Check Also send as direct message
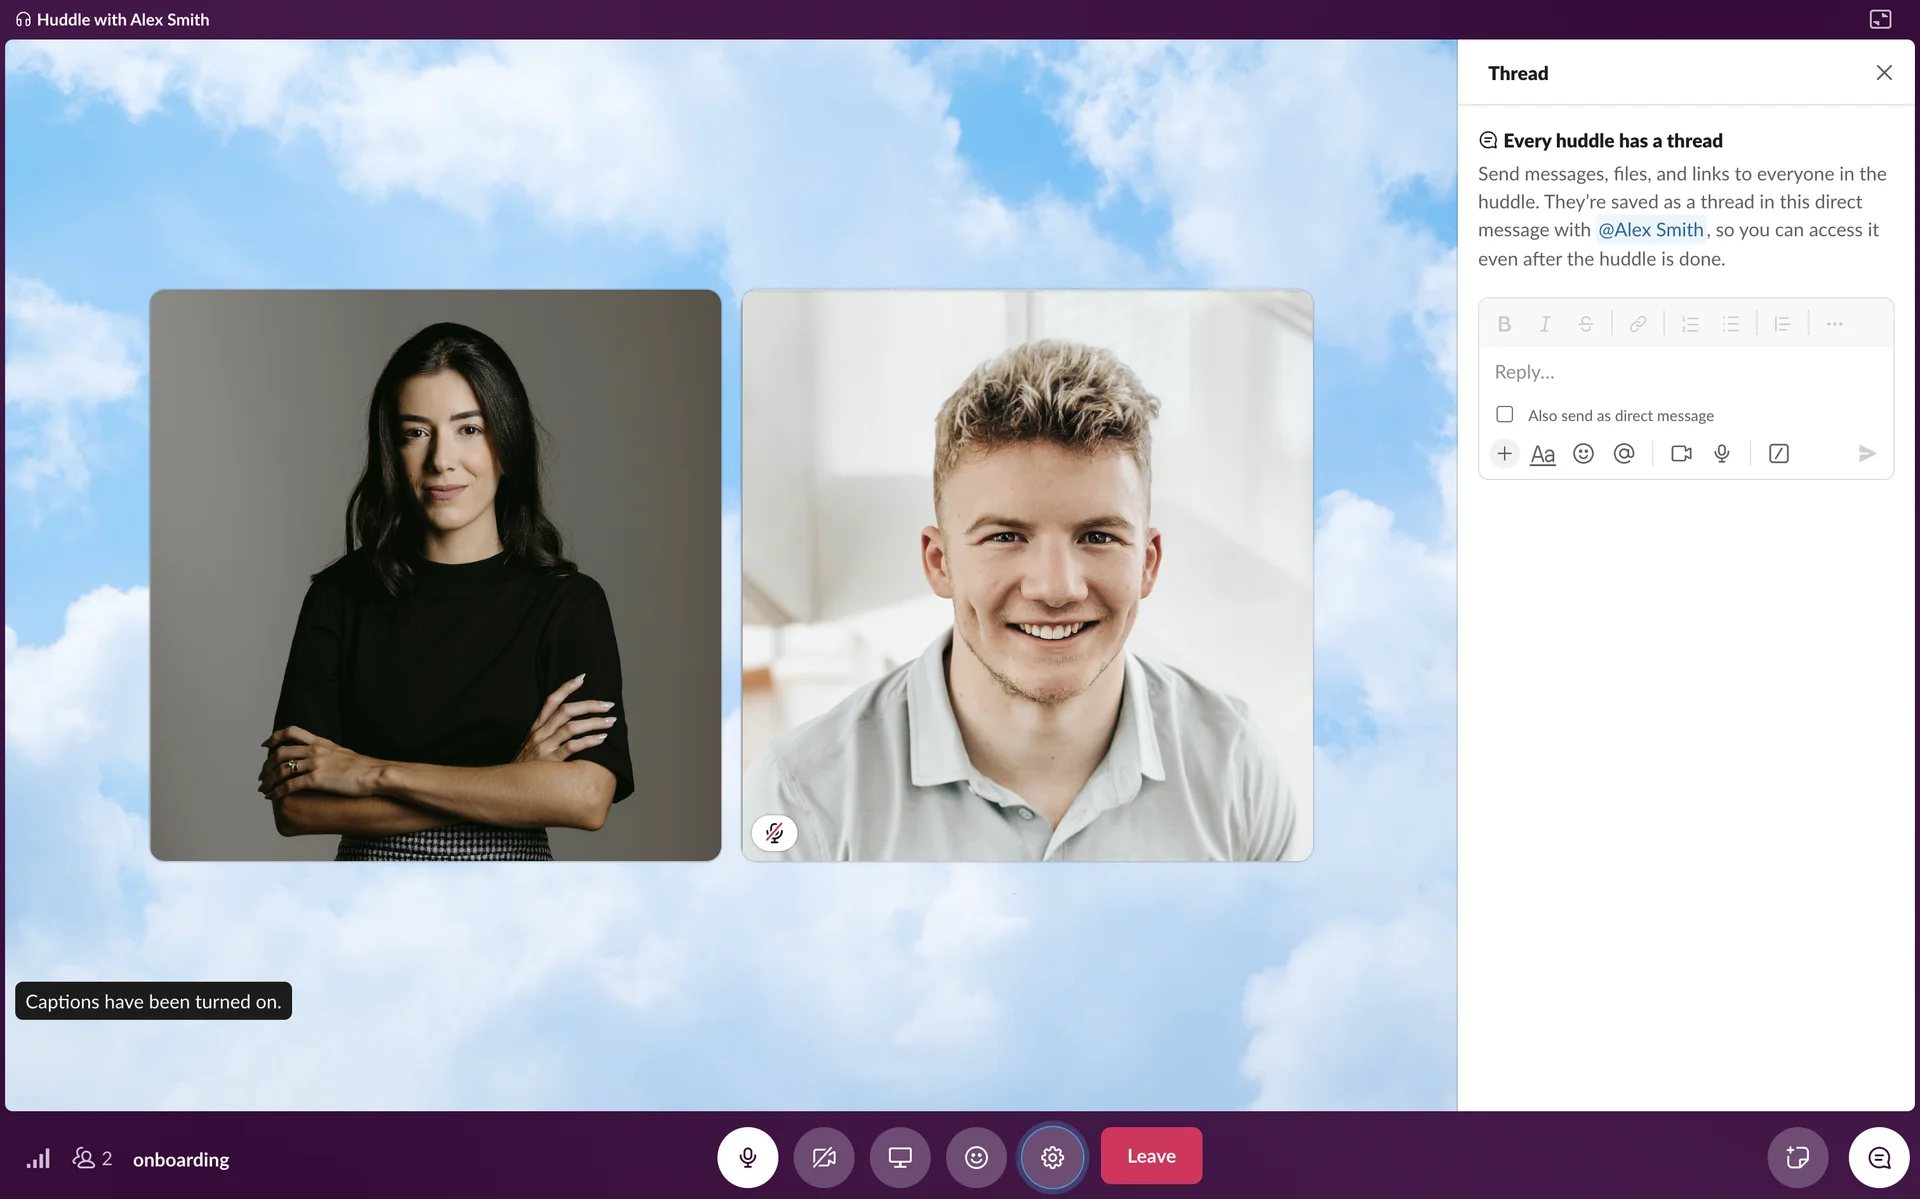Image resolution: width=1920 pixels, height=1199 pixels. 1504,414
